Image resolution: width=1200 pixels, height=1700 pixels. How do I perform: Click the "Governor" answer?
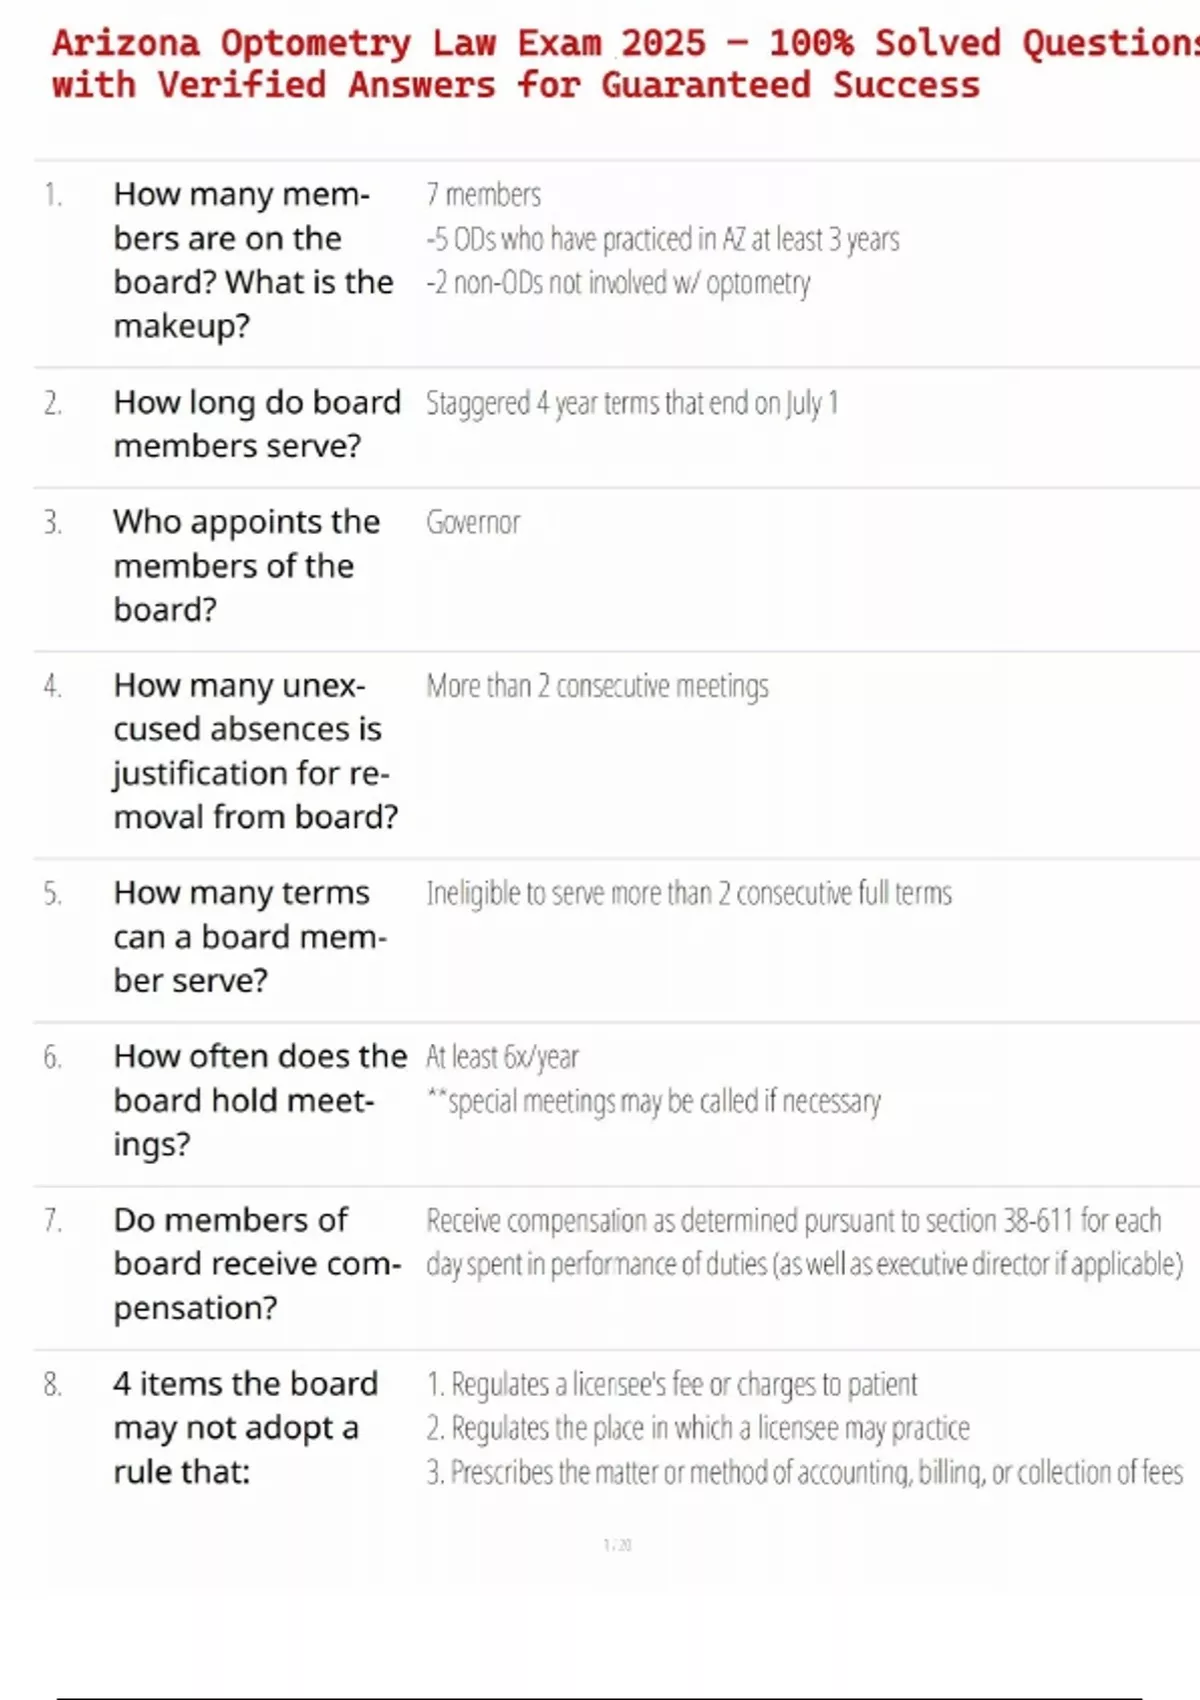click(473, 523)
